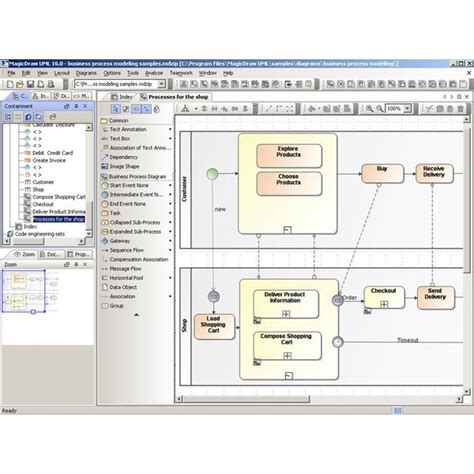
Task: Click the Zoom Out magnifier icon
Action: click(380, 109)
